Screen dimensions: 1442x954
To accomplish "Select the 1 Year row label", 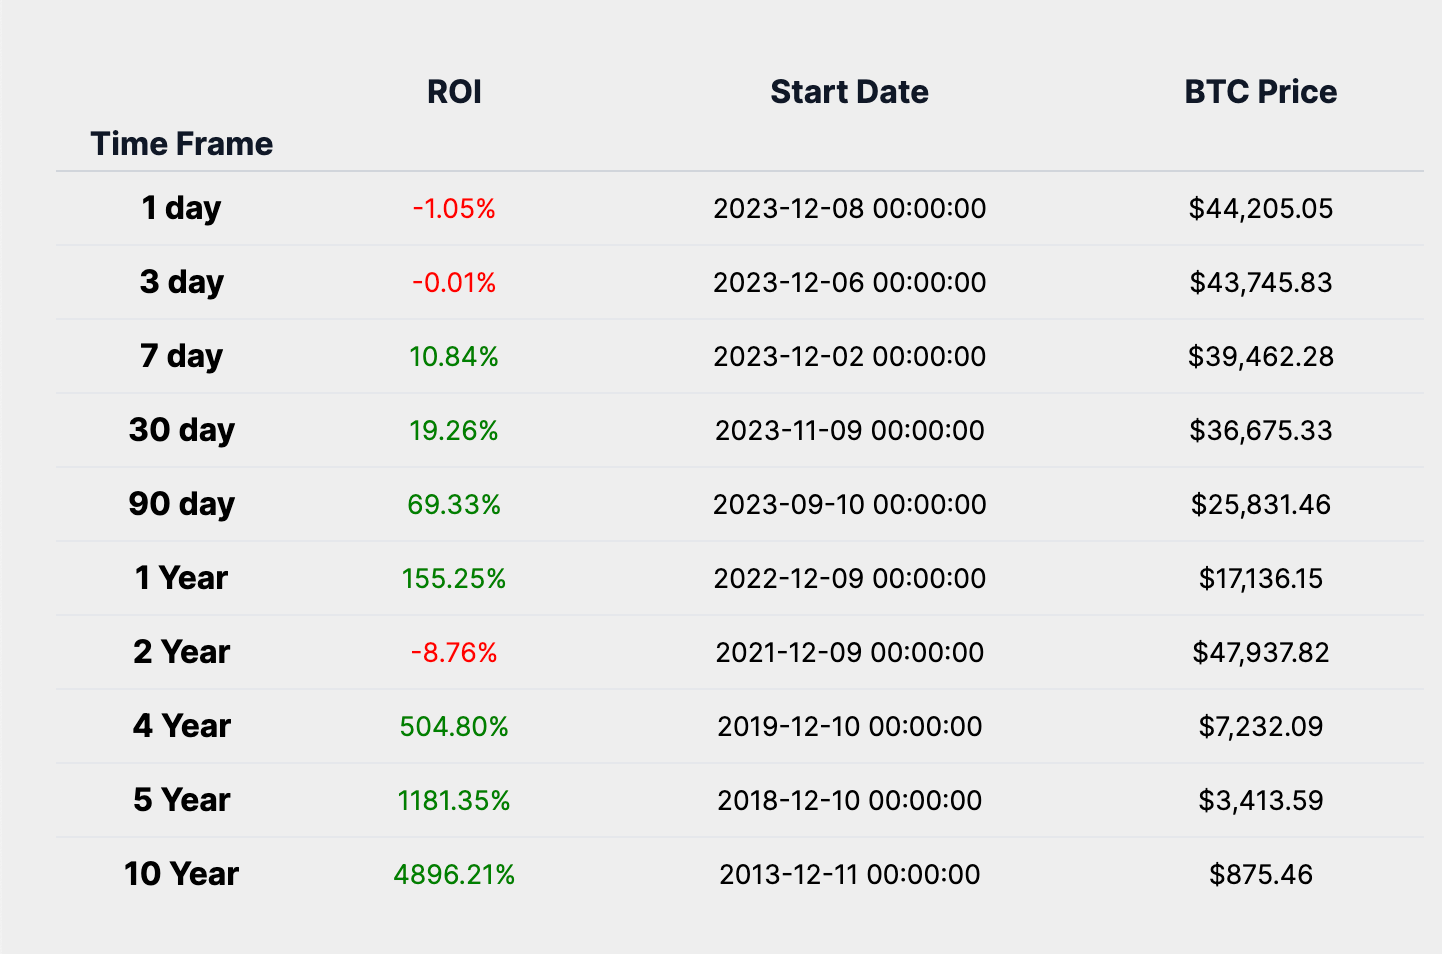I will [x=181, y=578].
